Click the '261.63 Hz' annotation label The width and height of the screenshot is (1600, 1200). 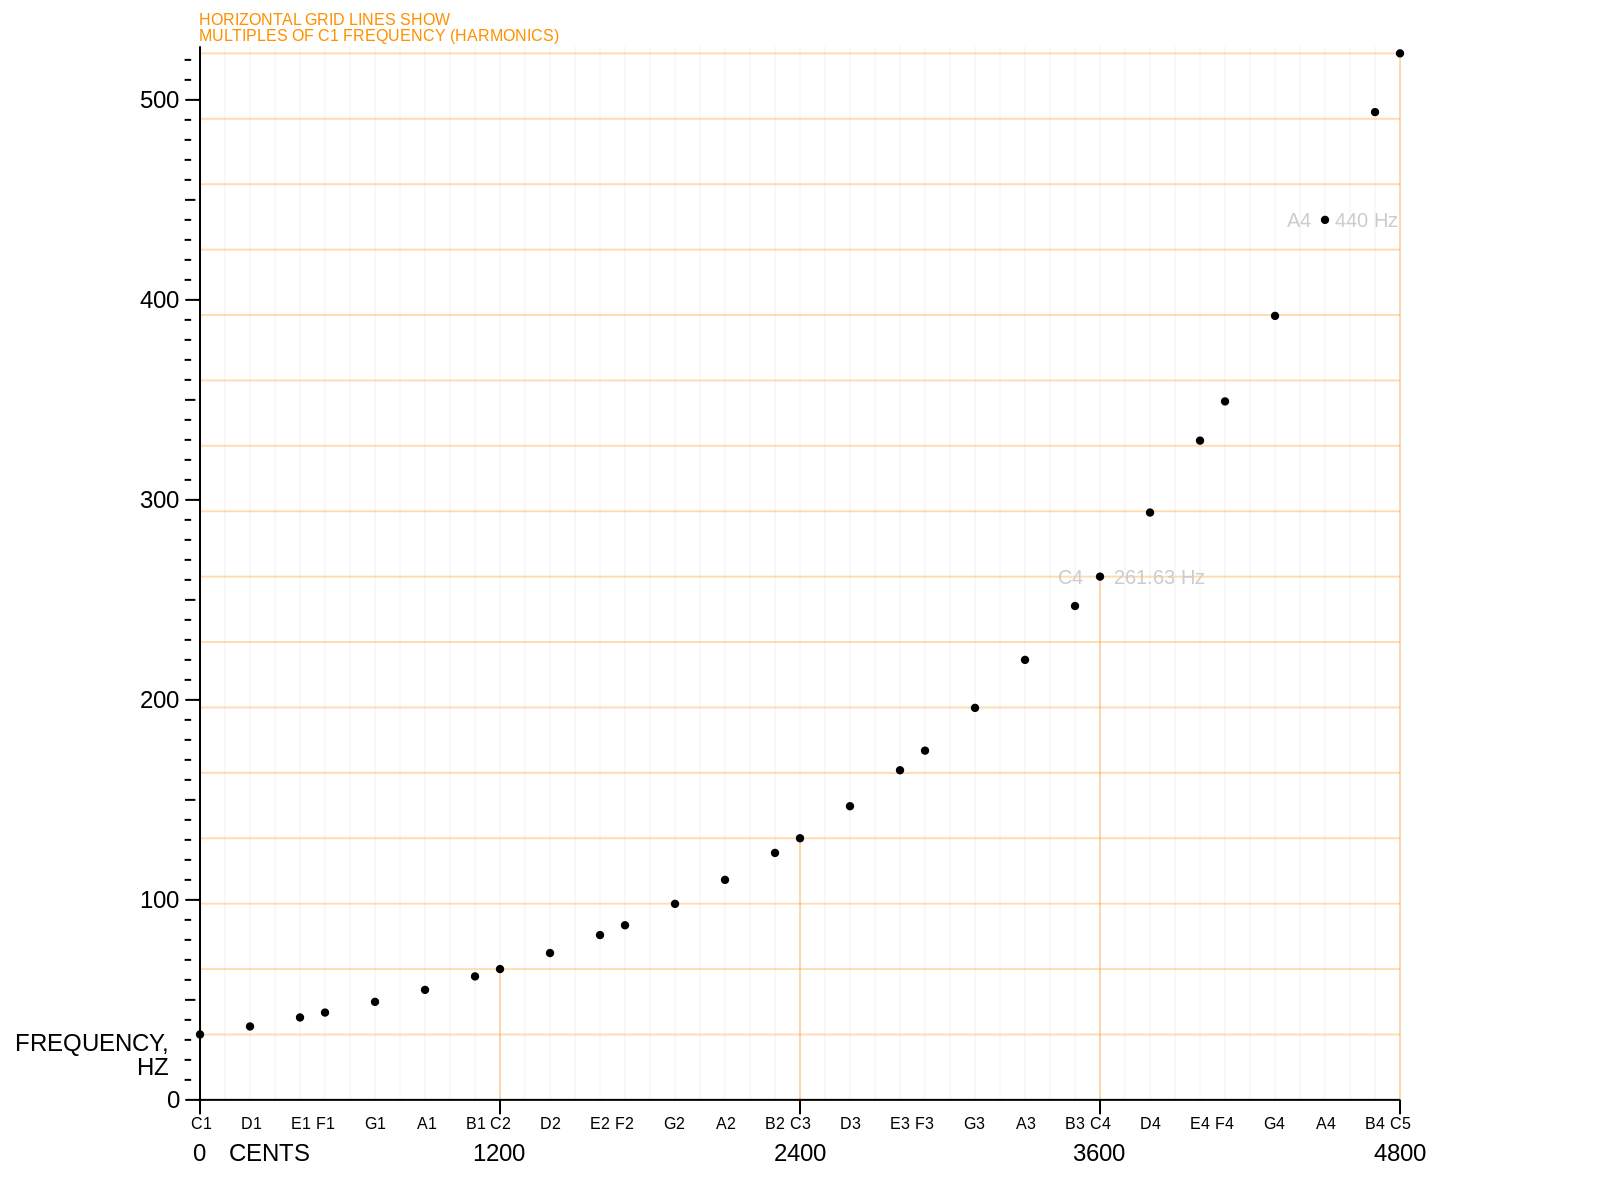1159,578
